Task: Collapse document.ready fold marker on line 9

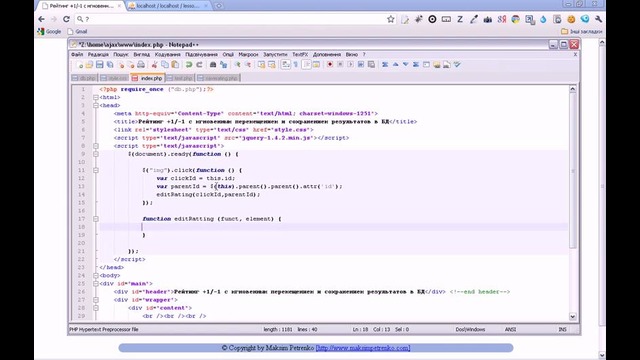Action: (x=96, y=154)
